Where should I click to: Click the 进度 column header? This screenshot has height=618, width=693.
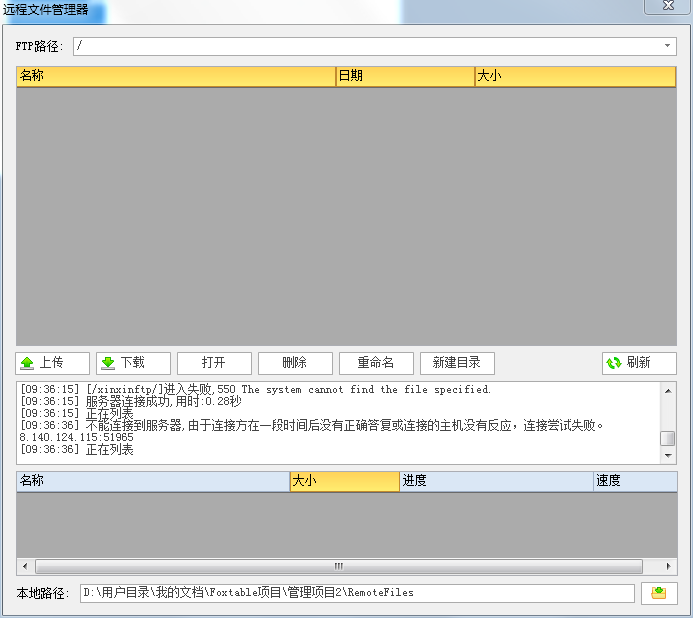click(x=496, y=481)
